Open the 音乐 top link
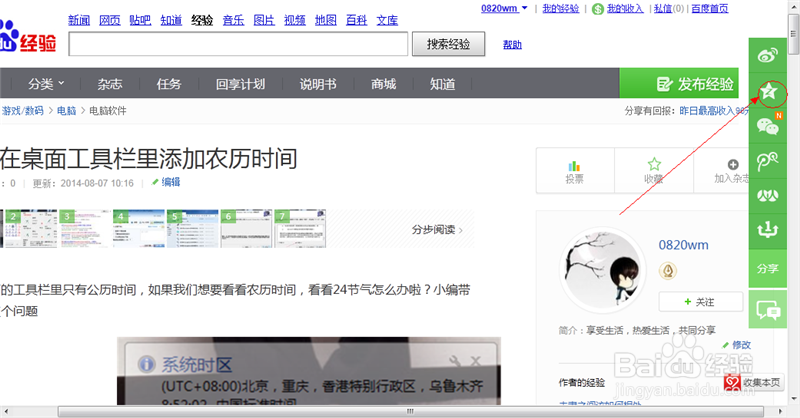Screen dimensions: 800x418 (x=233, y=20)
